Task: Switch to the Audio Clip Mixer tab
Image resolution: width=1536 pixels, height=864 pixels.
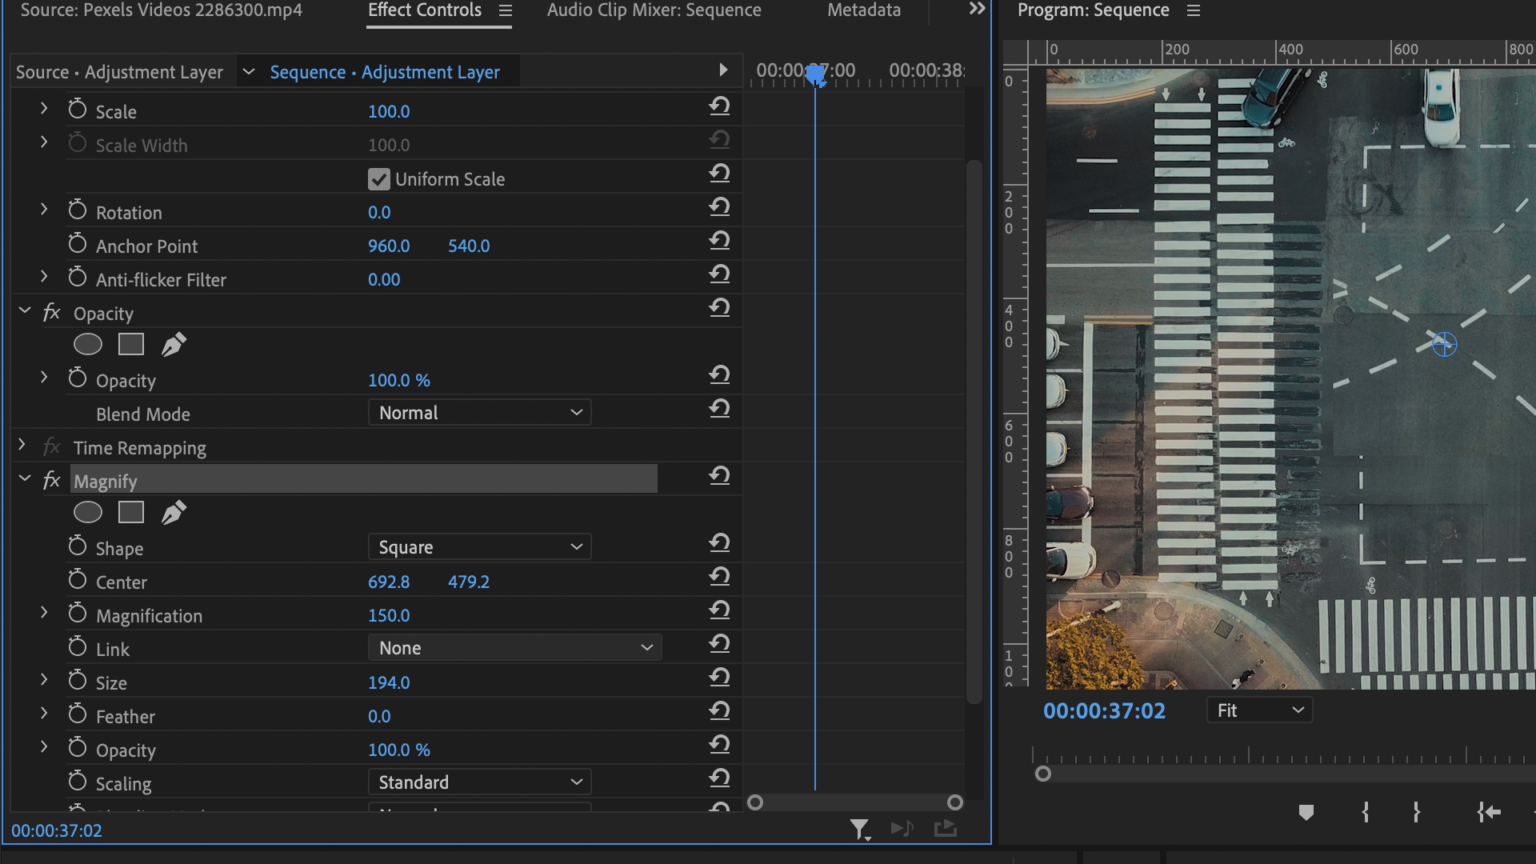Action: [x=653, y=11]
